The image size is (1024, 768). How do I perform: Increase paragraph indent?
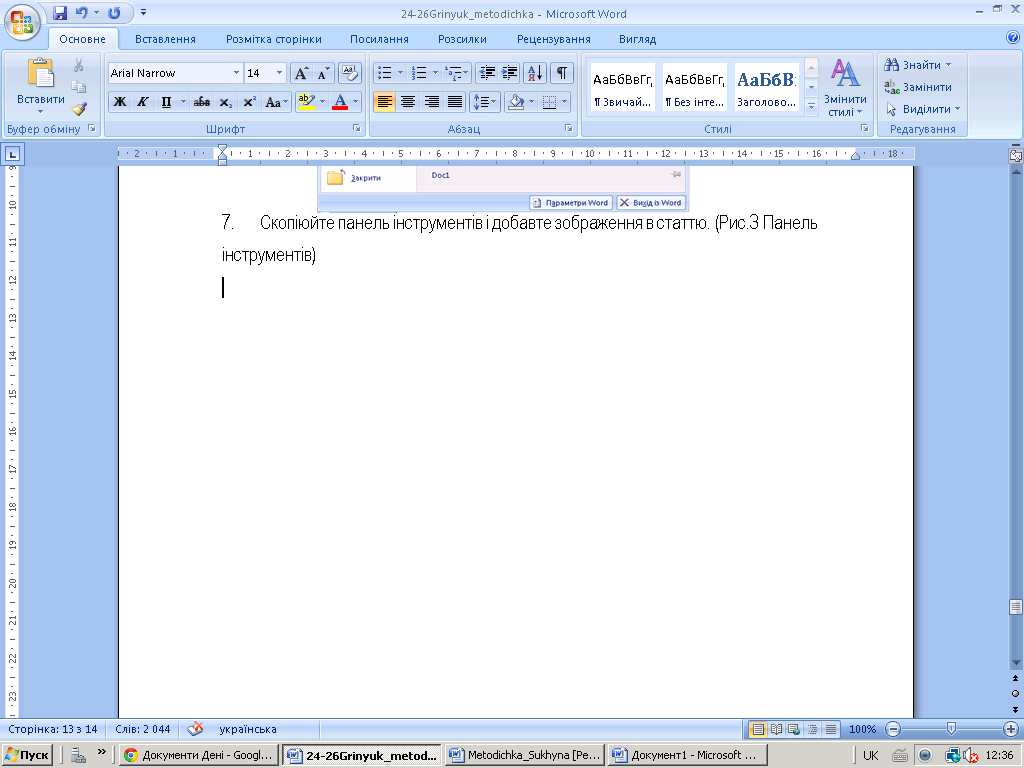coord(509,73)
